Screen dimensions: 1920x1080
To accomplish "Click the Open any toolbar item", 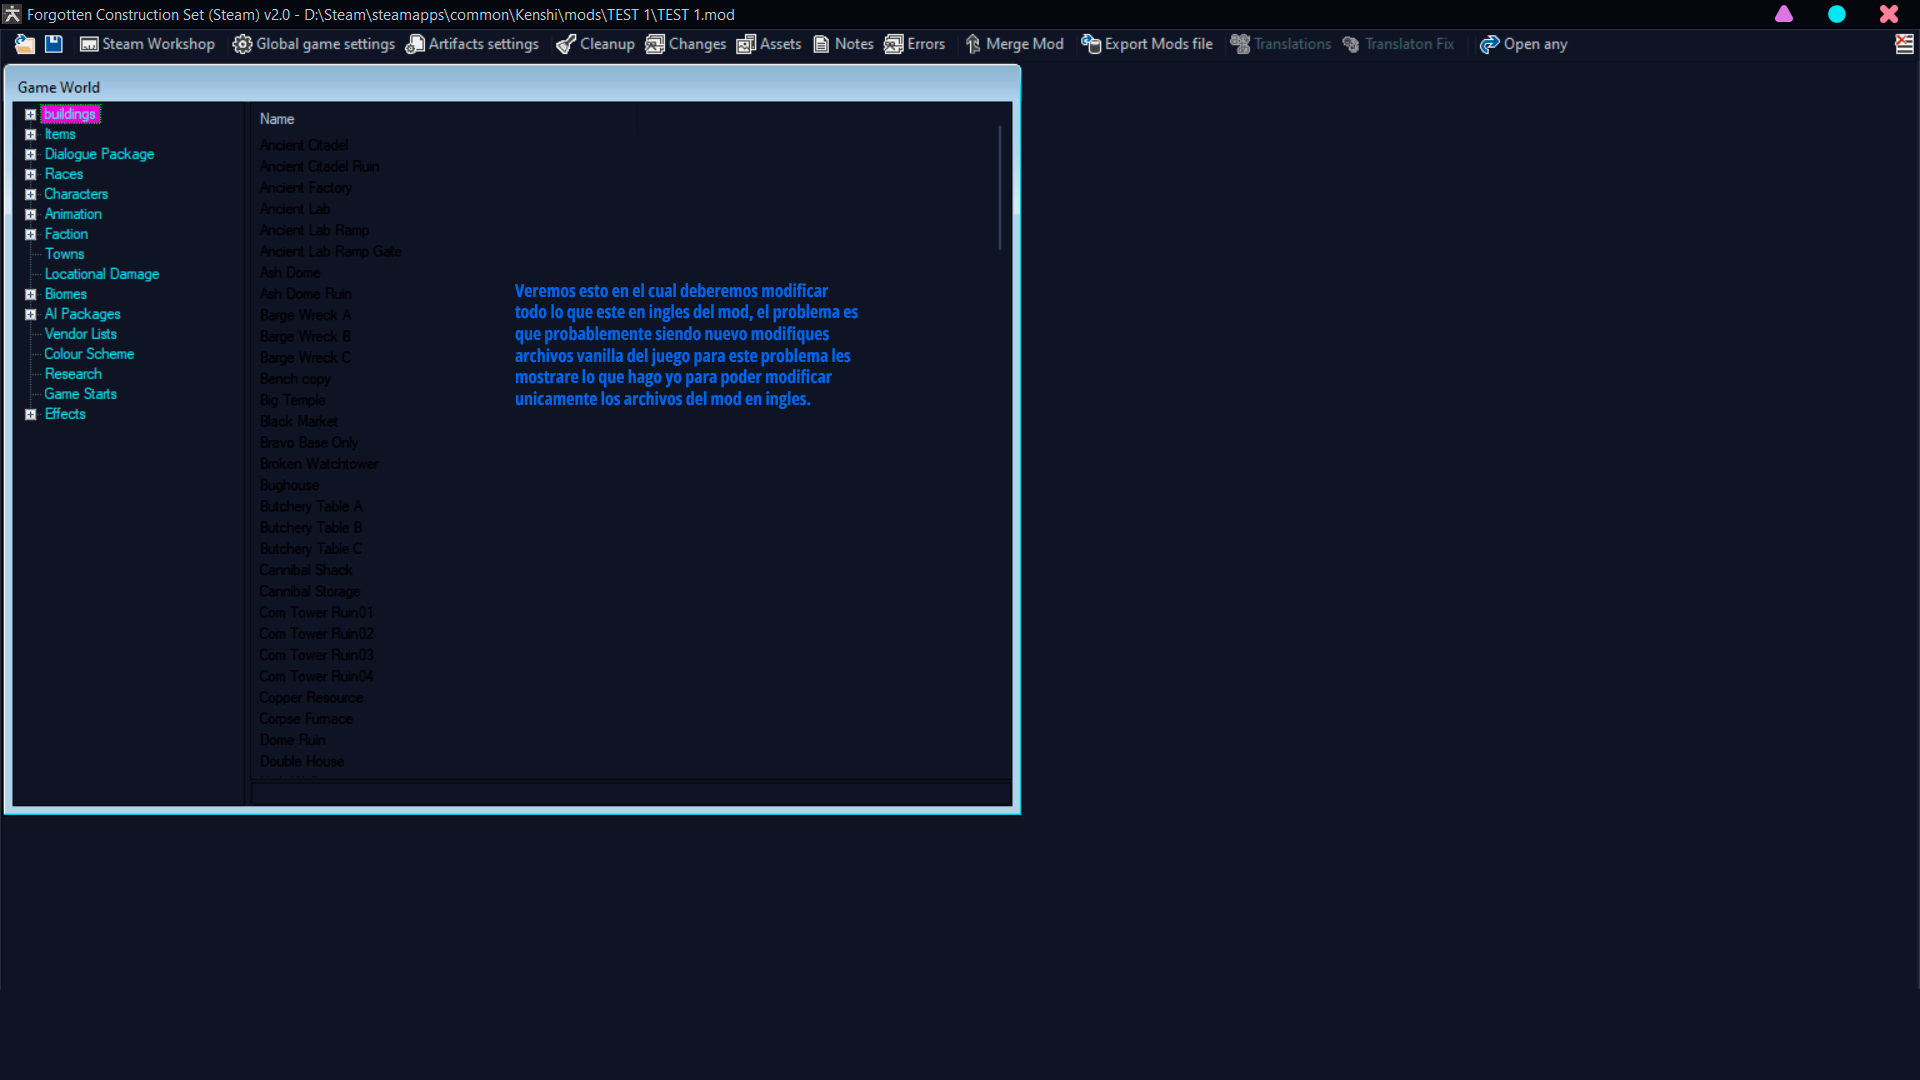I will point(1524,44).
